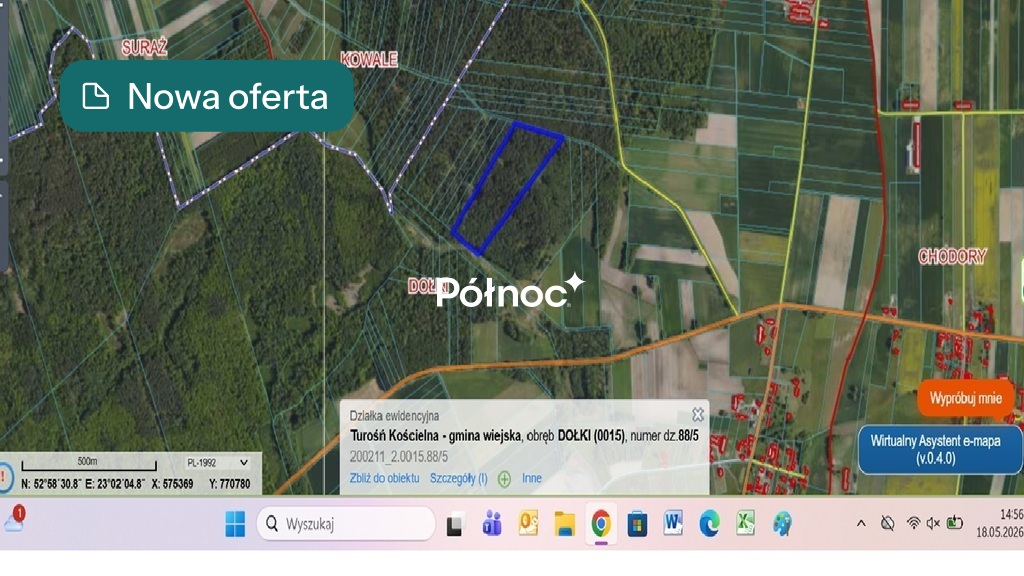Click the crossed-out bell tray icon
1024x576 pixels.
click(x=887, y=523)
